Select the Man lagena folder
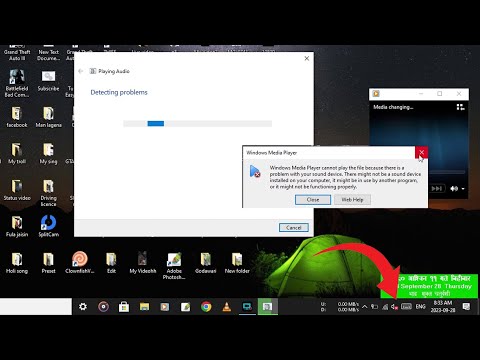 point(48,117)
